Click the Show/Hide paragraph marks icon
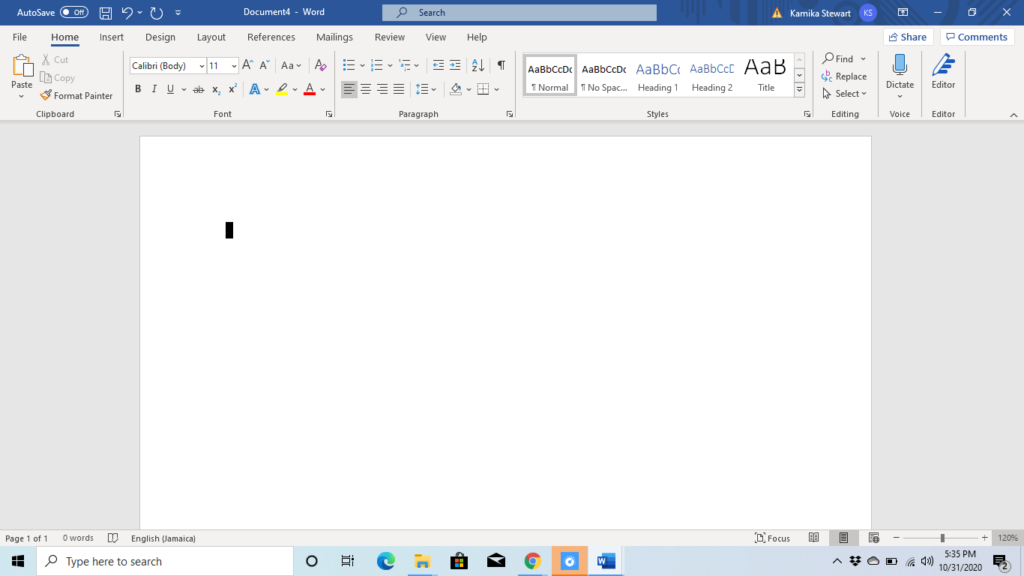 tap(501, 65)
